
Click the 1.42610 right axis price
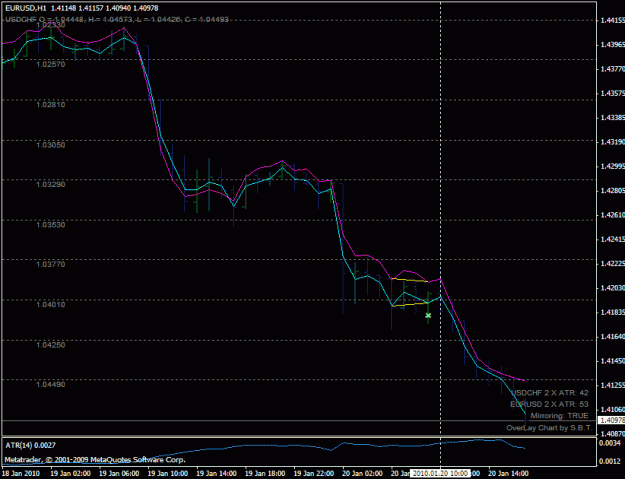coord(612,215)
